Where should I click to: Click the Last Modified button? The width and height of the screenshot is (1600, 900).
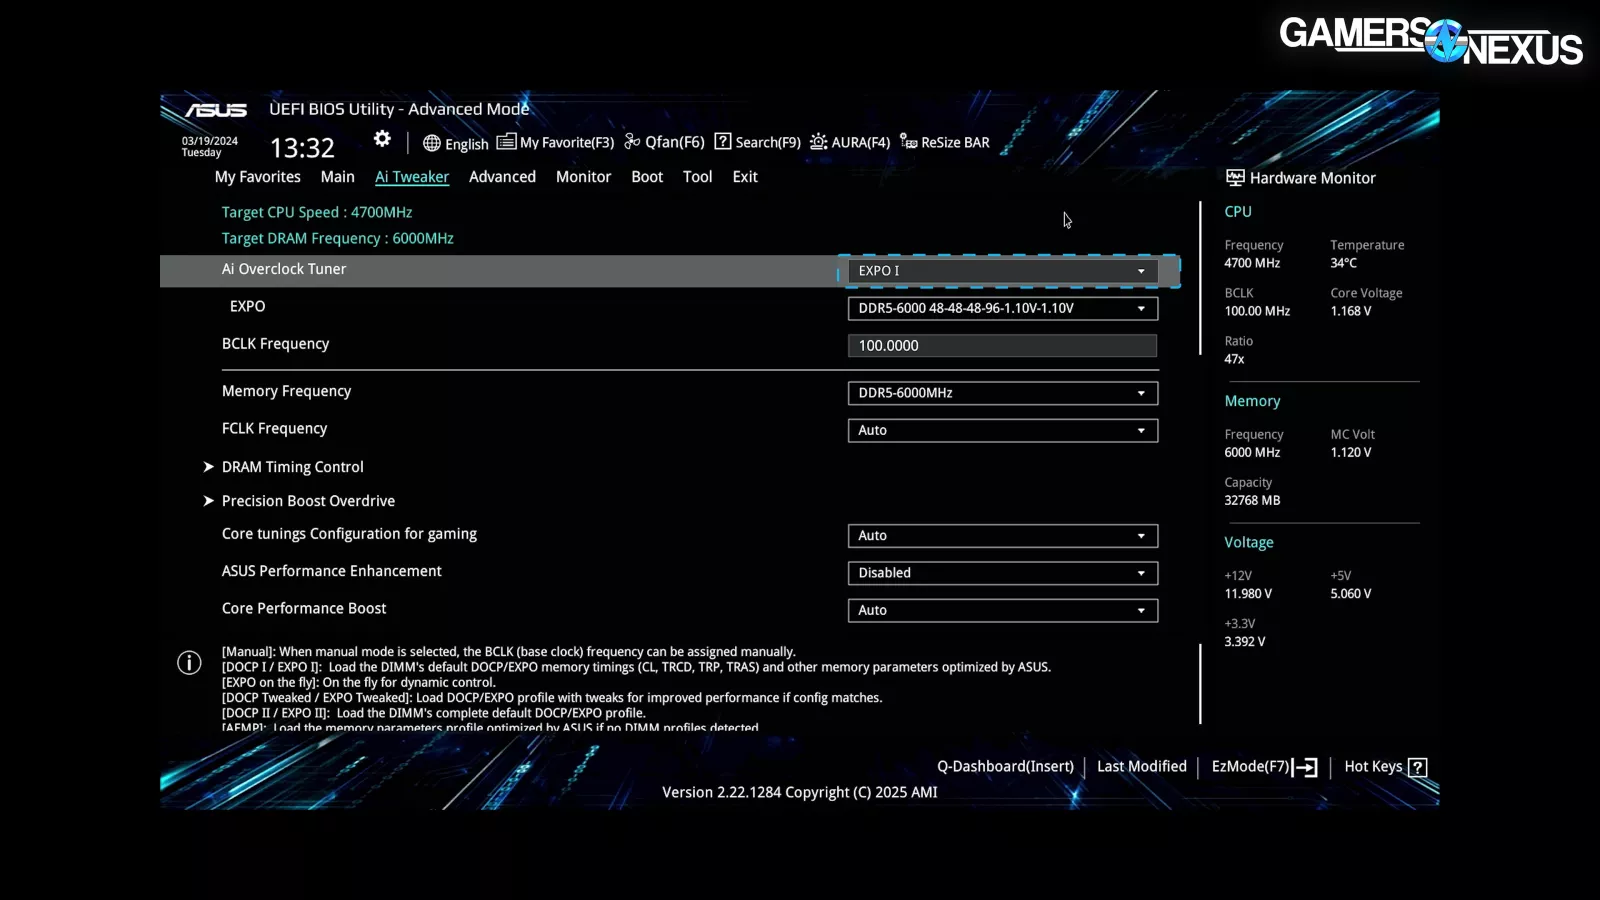[1142, 767]
